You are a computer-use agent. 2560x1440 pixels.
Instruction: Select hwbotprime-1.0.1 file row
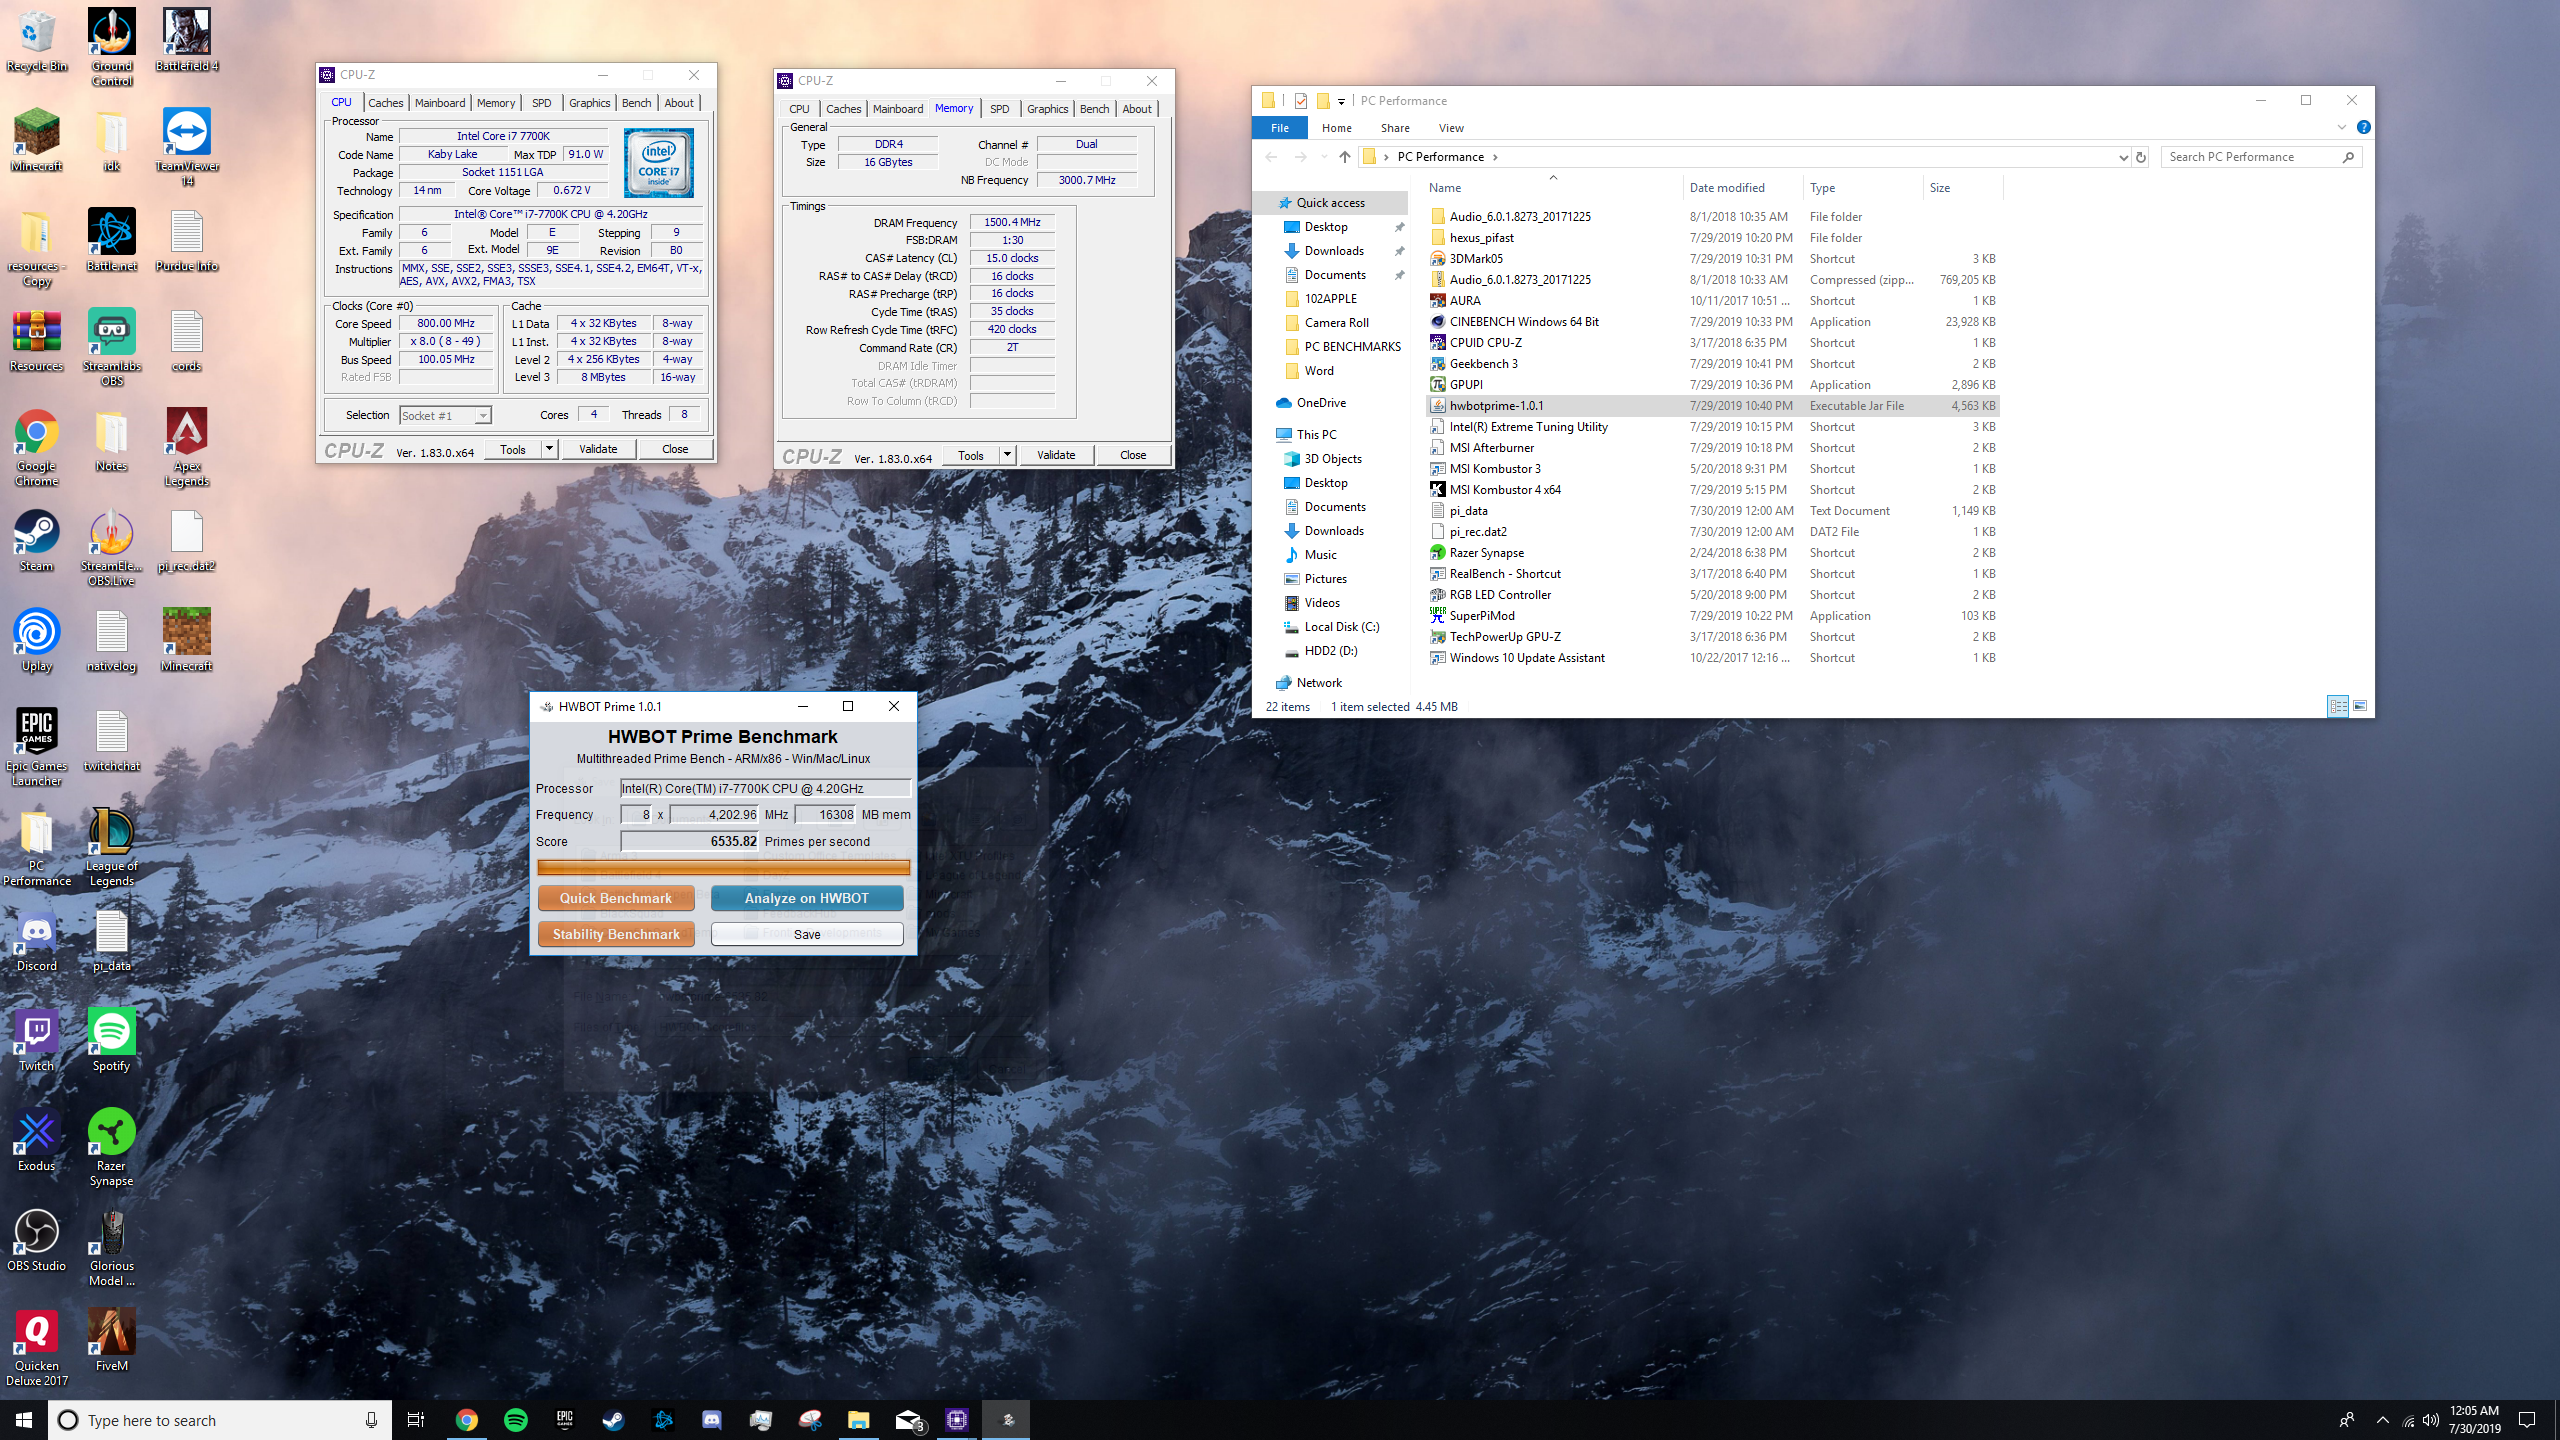tap(1712, 406)
